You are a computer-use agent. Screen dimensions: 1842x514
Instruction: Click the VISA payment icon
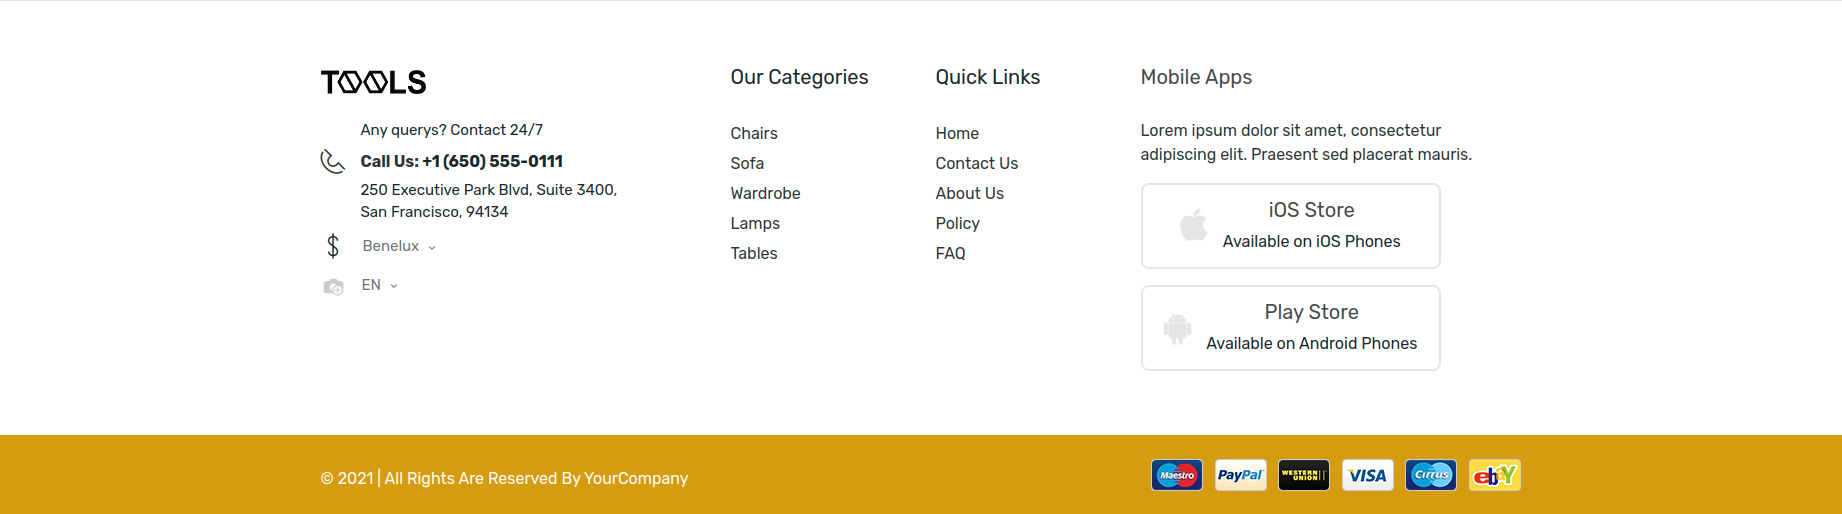click(x=1367, y=475)
